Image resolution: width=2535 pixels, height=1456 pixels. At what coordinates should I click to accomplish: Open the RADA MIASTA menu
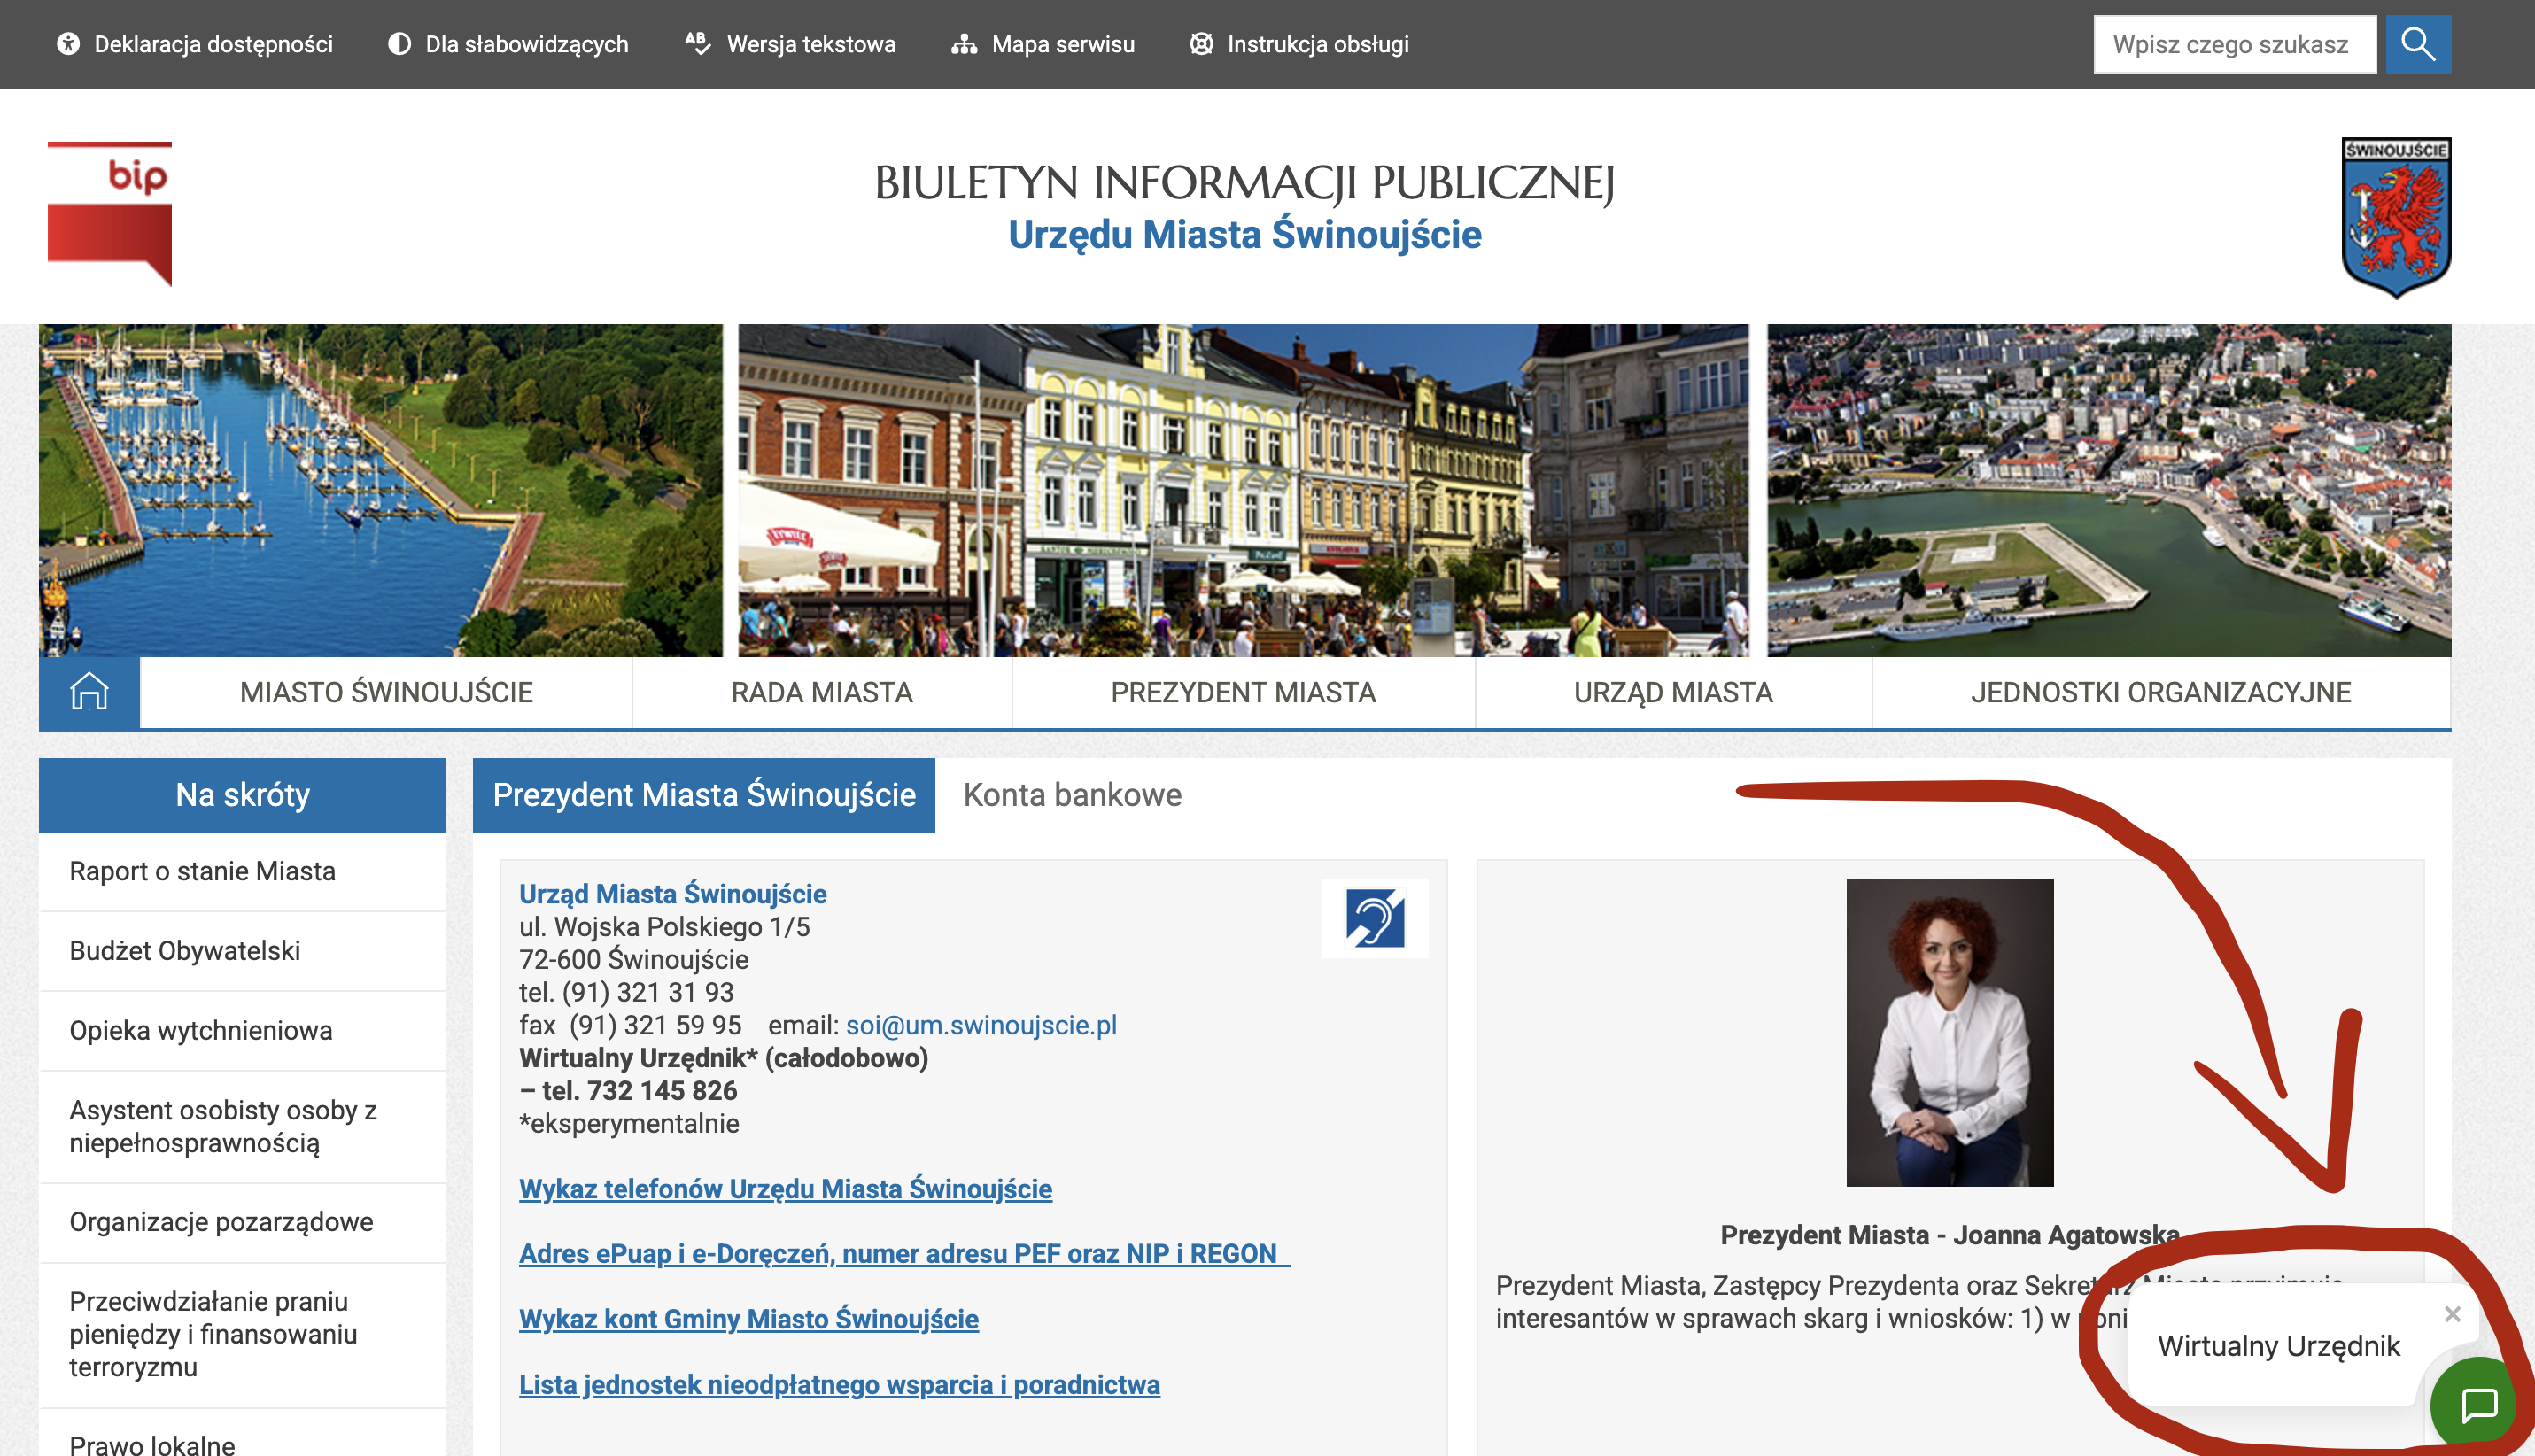821,692
